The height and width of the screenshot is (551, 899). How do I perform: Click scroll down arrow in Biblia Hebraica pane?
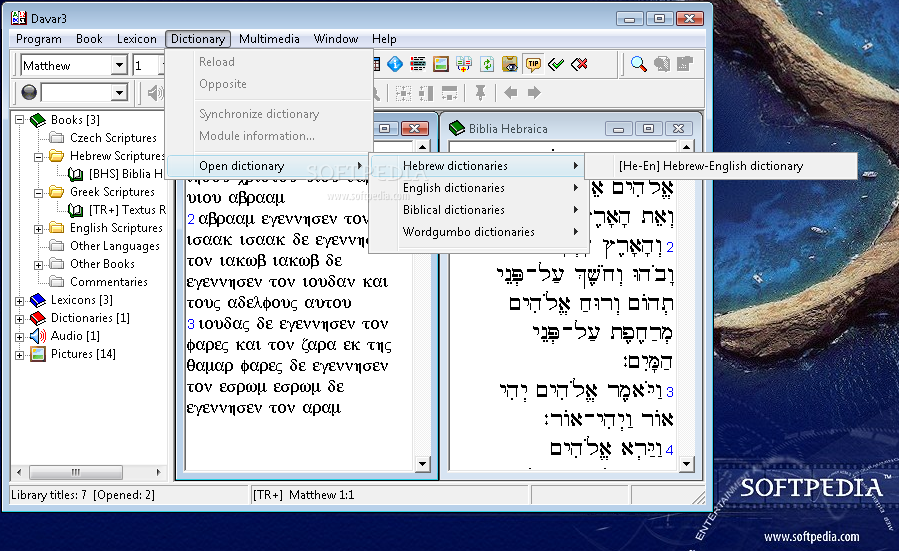click(x=686, y=463)
